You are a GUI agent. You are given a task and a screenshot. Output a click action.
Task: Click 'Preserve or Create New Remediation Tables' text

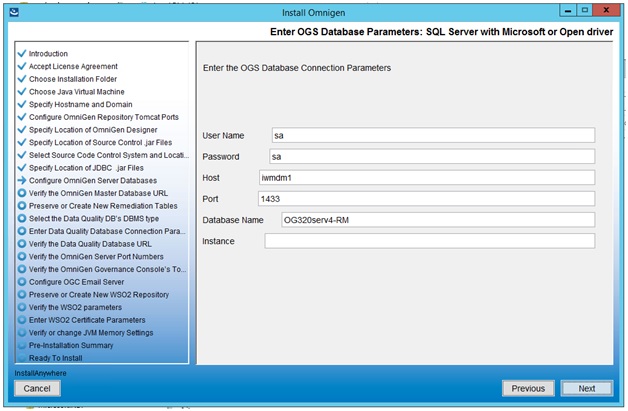103,206
